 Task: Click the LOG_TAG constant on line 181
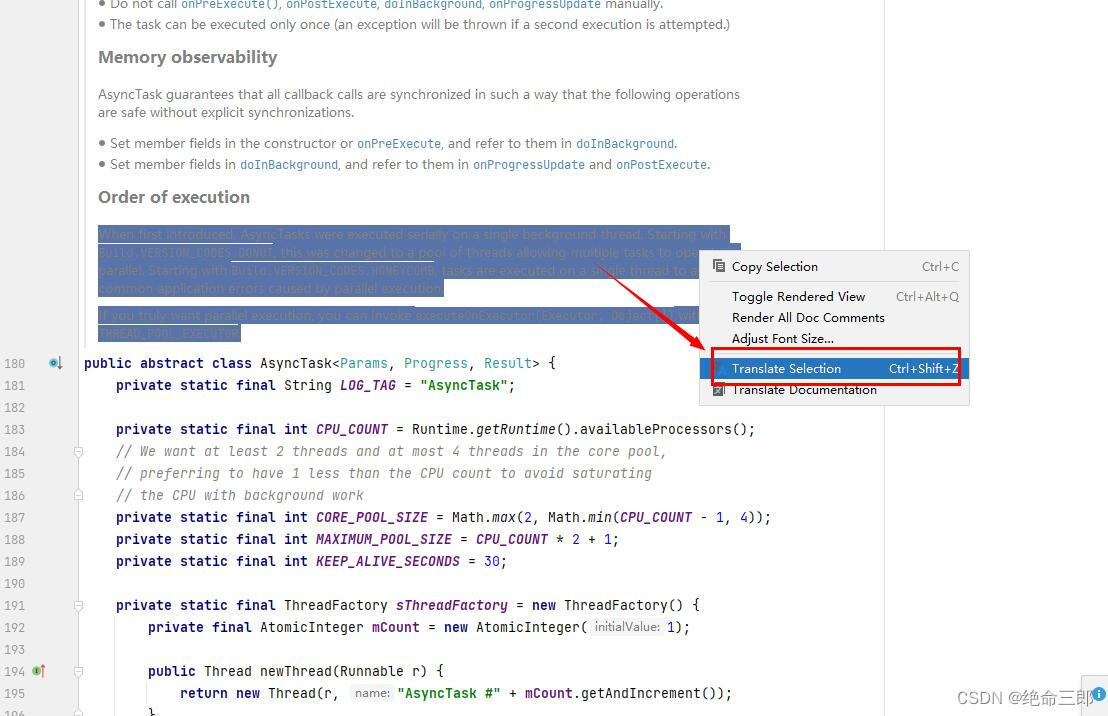point(367,385)
